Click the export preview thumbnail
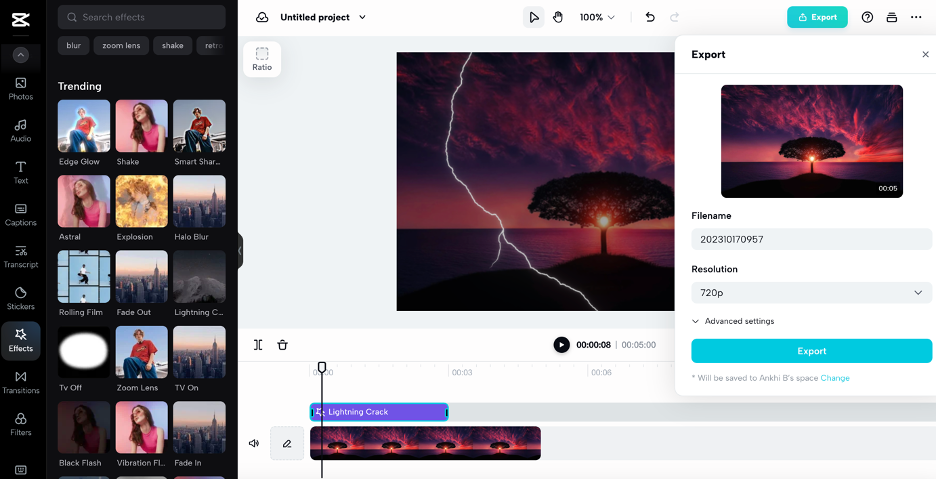936x480 pixels. point(811,141)
